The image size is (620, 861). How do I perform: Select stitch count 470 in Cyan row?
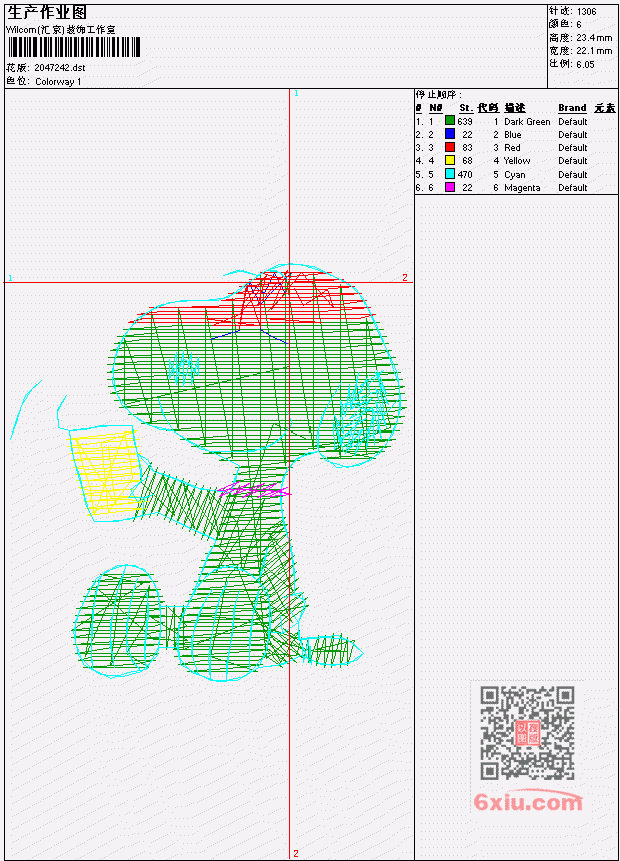(465, 175)
